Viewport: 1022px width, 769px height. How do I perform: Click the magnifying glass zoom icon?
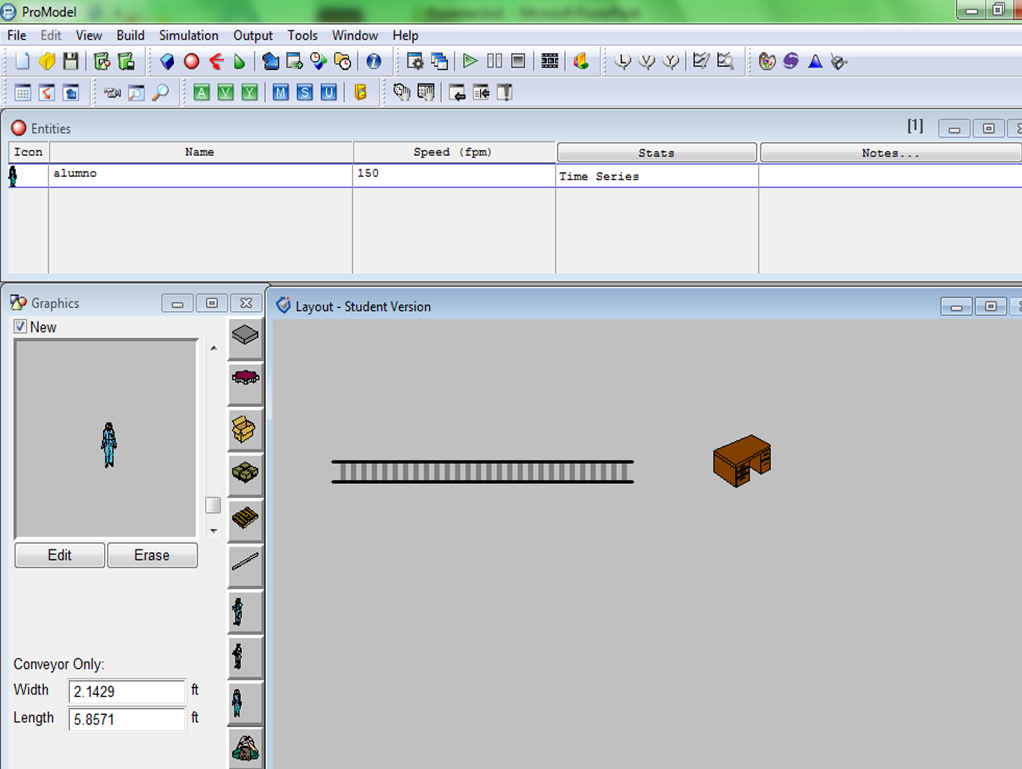pos(160,93)
